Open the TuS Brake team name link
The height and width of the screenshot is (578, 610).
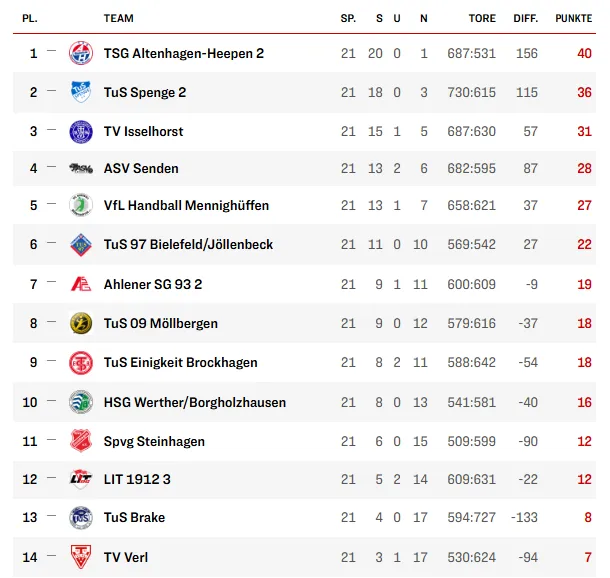(x=134, y=517)
